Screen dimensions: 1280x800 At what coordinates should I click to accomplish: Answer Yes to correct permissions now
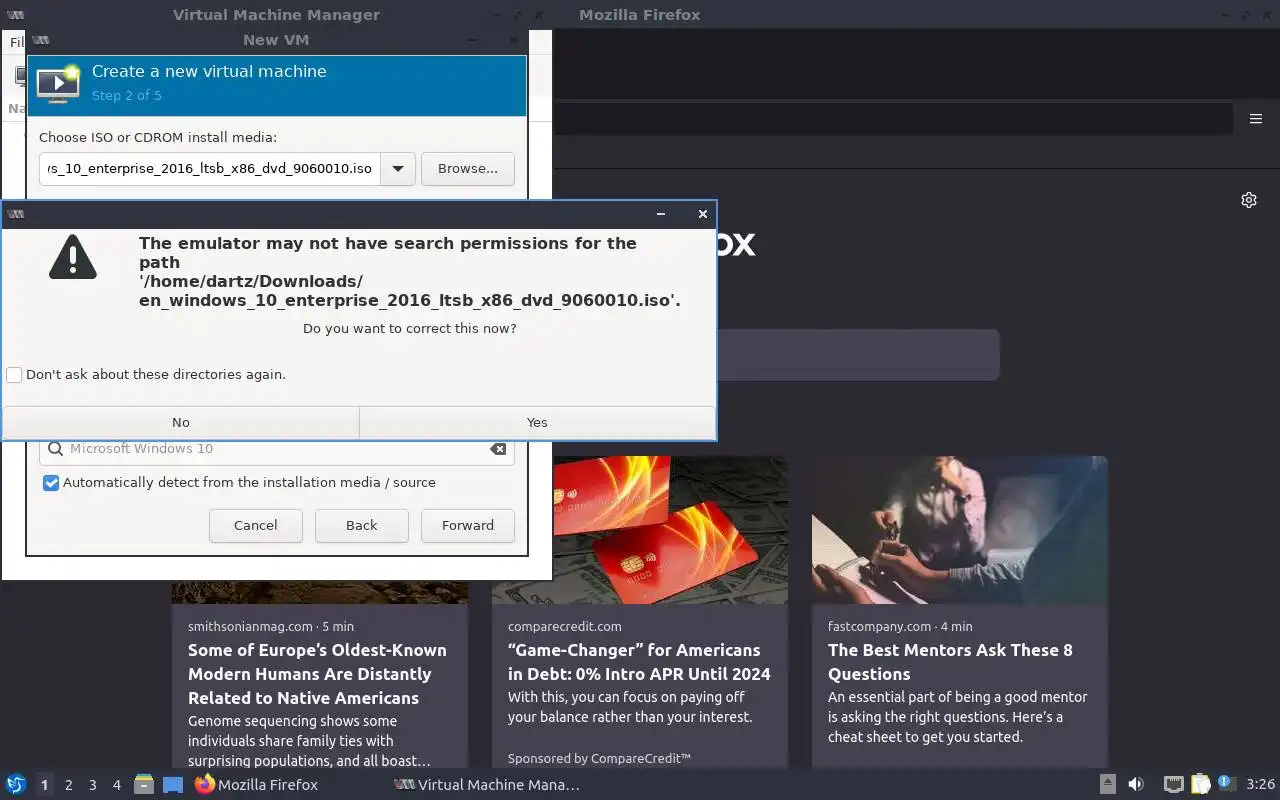pos(537,423)
